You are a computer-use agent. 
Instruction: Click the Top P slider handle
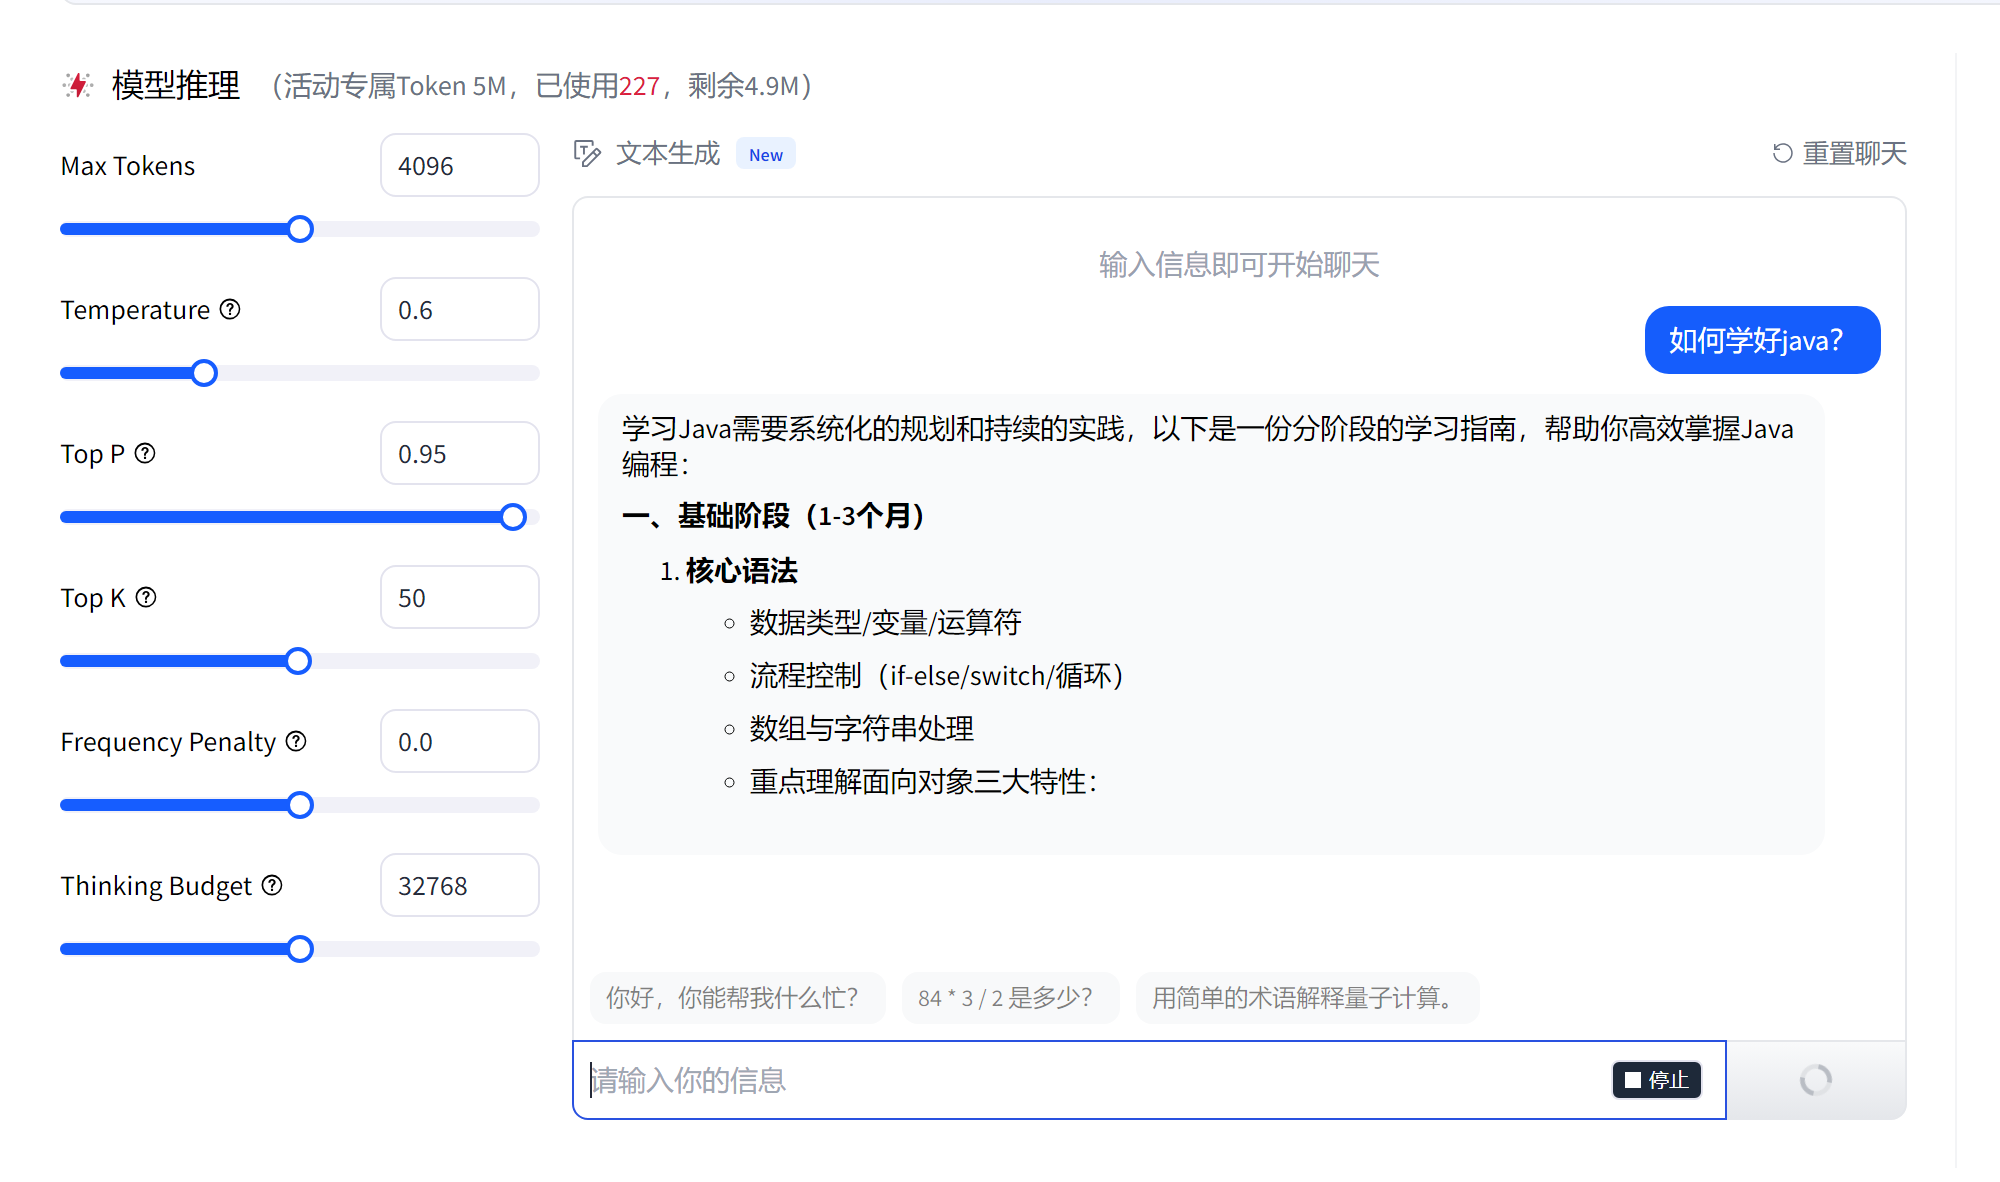coord(513,517)
